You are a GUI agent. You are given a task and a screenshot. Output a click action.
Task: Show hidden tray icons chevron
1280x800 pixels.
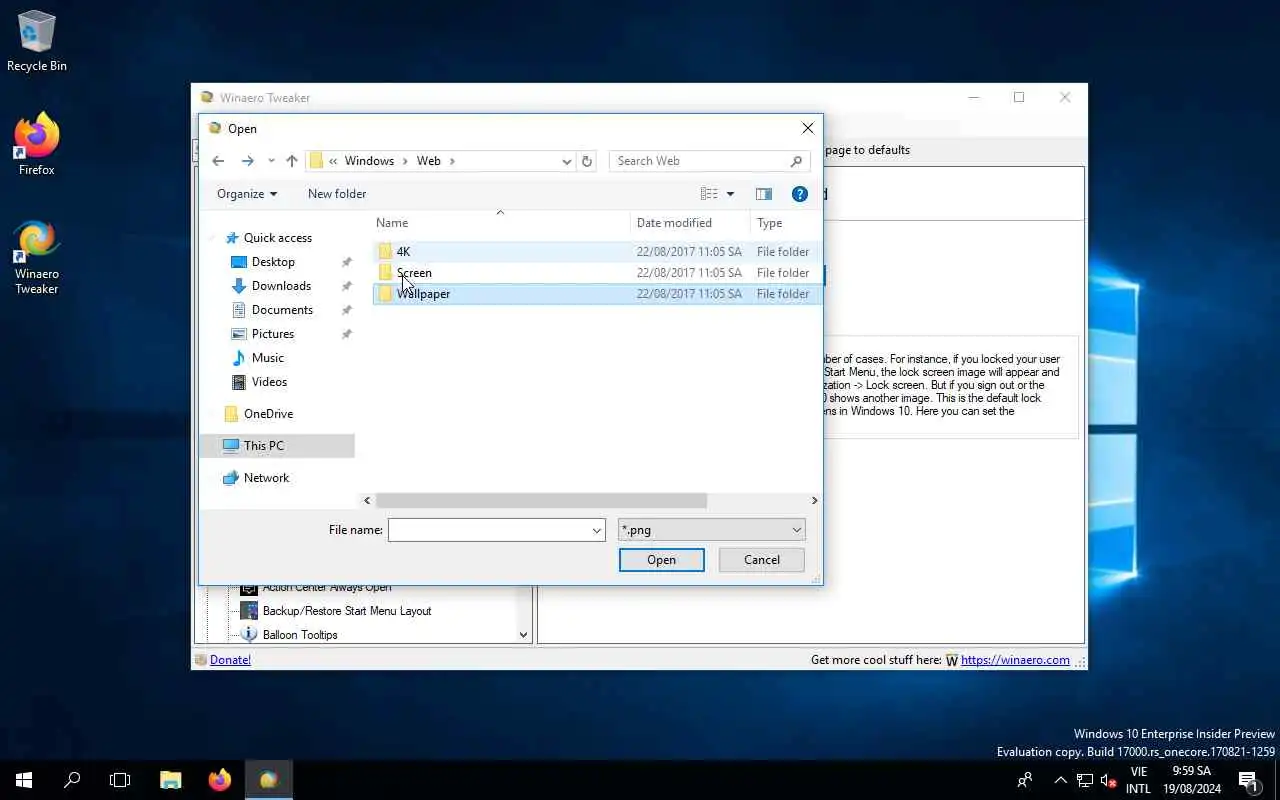(x=1060, y=780)
